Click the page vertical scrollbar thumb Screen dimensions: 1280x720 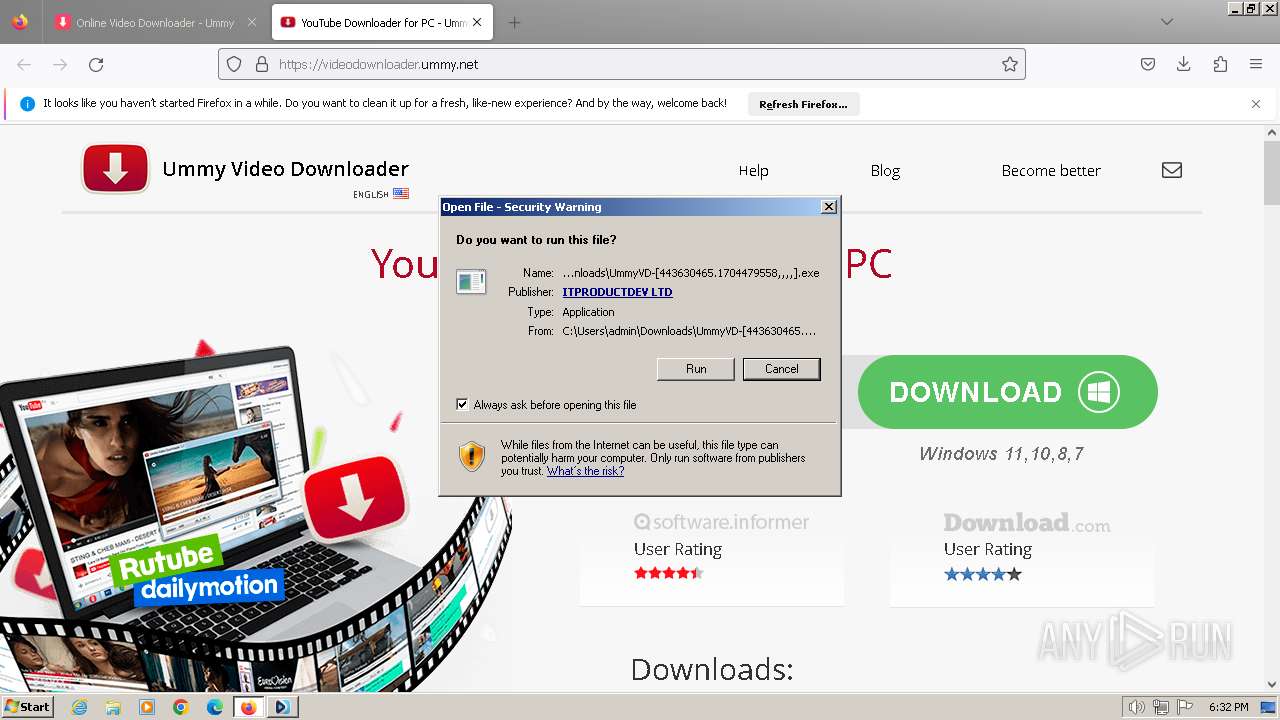click(1272, 172)
